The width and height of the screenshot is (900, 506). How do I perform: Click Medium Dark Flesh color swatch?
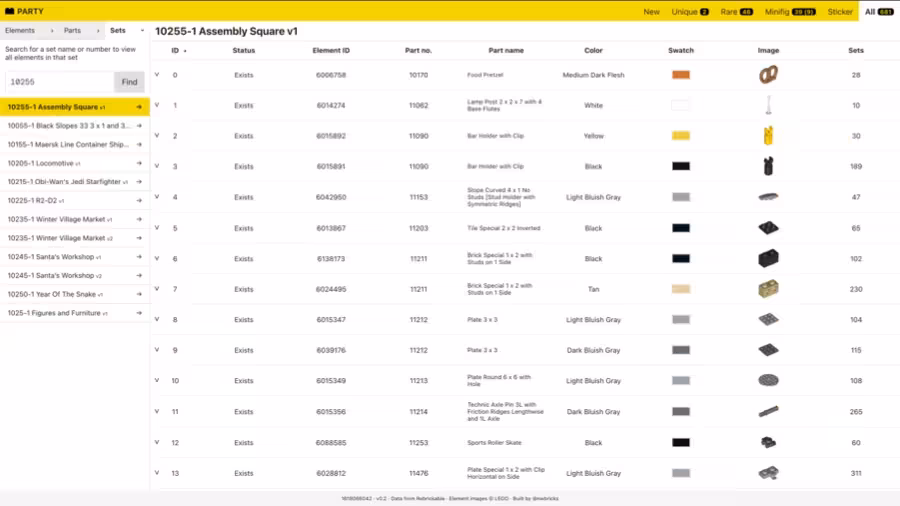(x=681, y=75)
